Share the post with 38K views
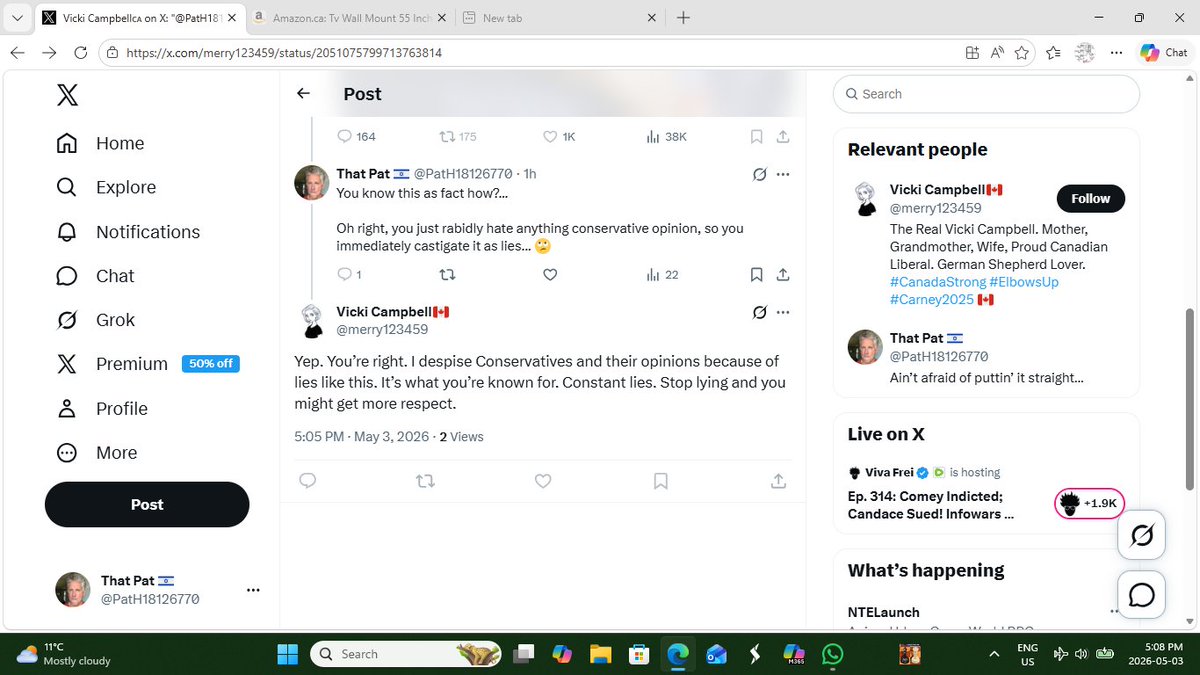 tap(783, 136)
